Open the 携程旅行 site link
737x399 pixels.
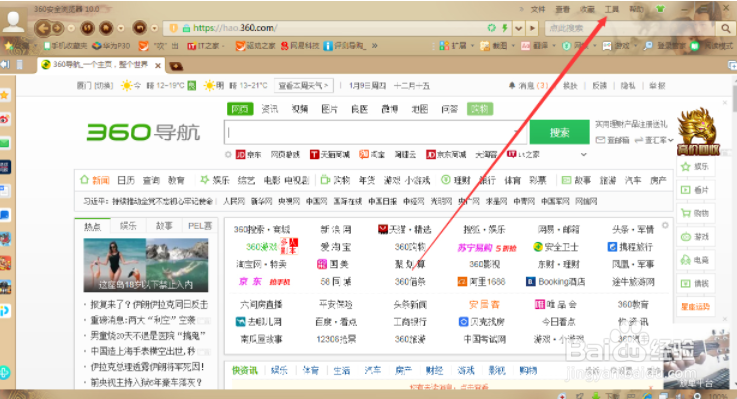tap(630, 247)
